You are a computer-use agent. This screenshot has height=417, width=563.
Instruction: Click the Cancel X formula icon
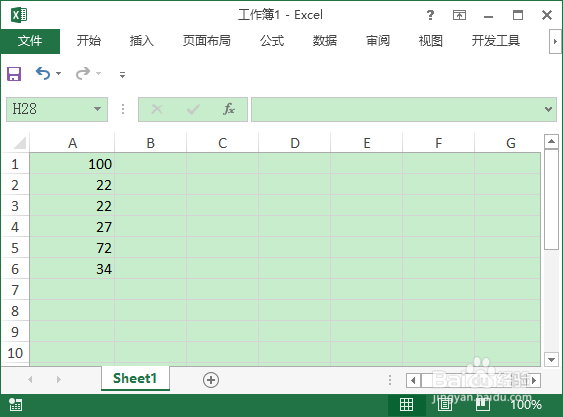click(157, 109)
